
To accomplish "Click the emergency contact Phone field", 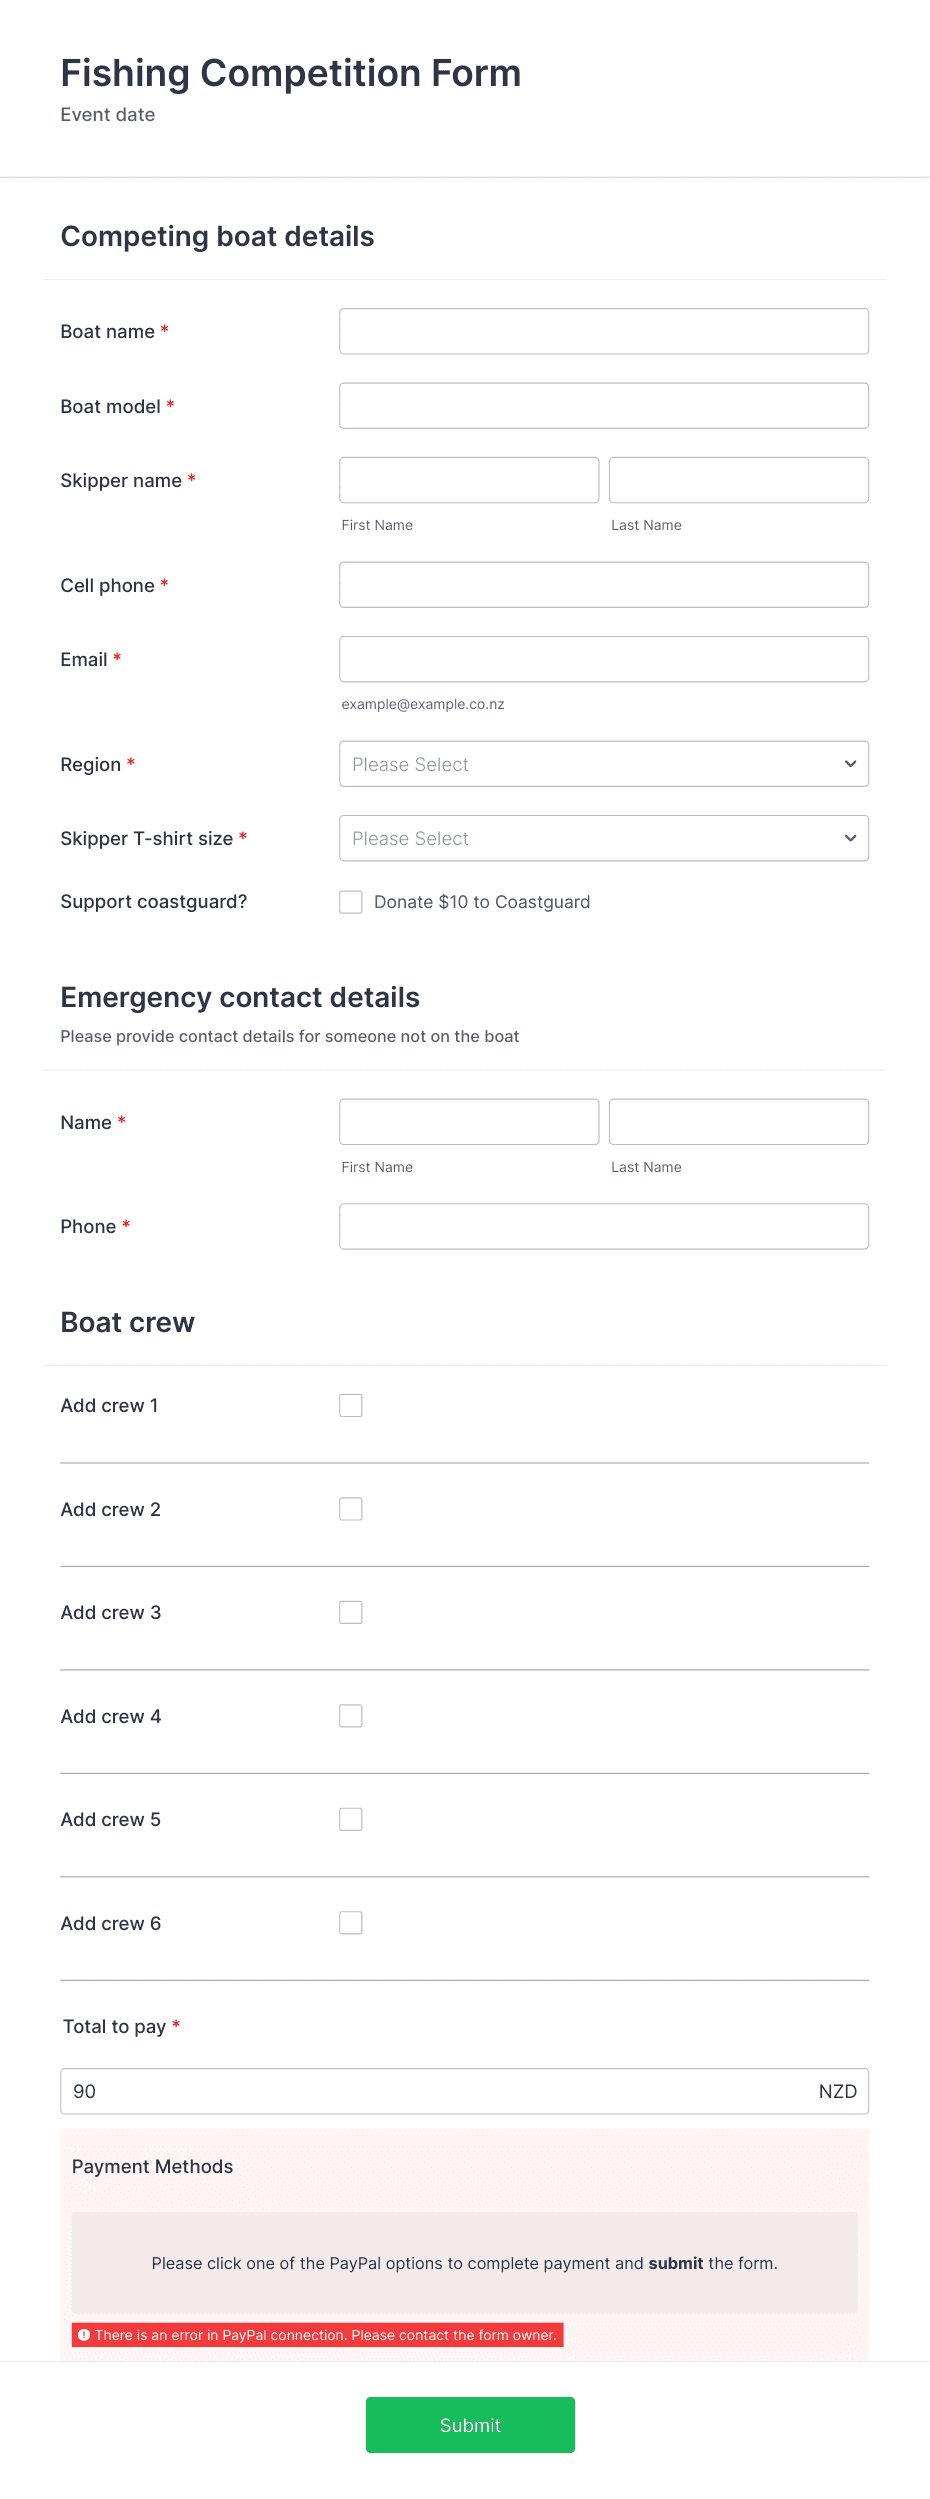I will [x=604, y=1226].
